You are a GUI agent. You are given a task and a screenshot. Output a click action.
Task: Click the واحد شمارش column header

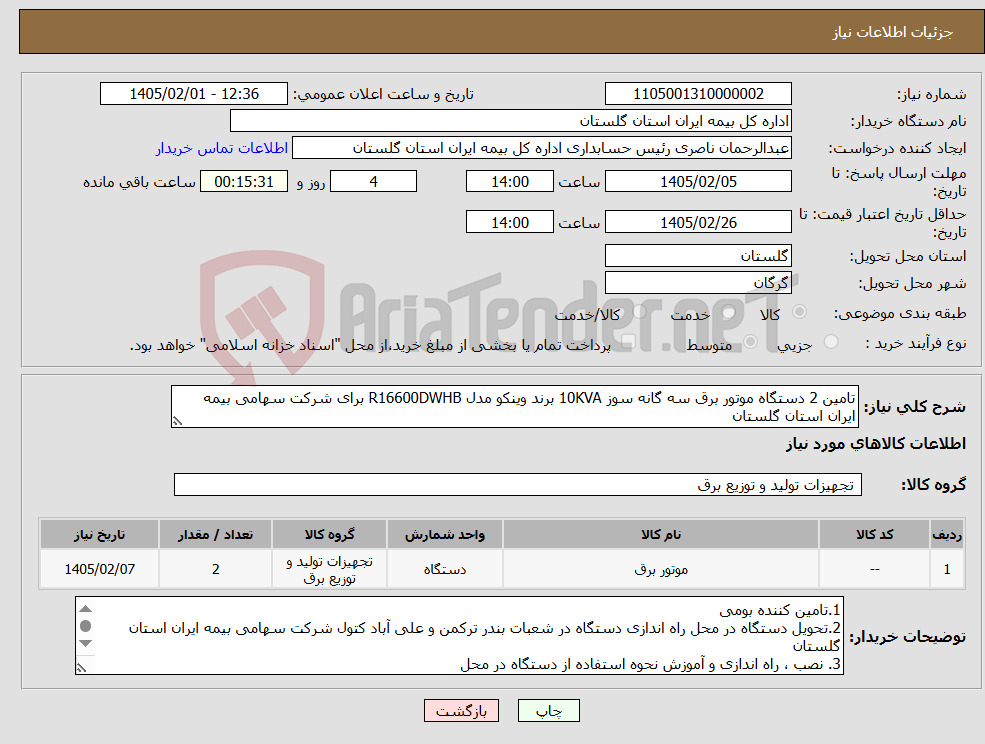click(445, 534)
